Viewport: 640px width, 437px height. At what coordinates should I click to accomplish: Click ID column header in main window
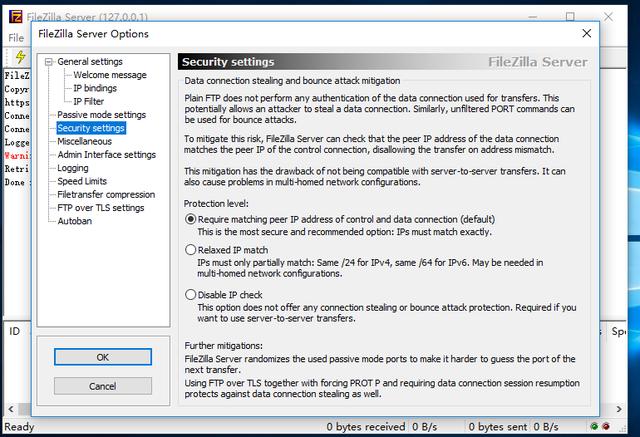tap(14, 331)
